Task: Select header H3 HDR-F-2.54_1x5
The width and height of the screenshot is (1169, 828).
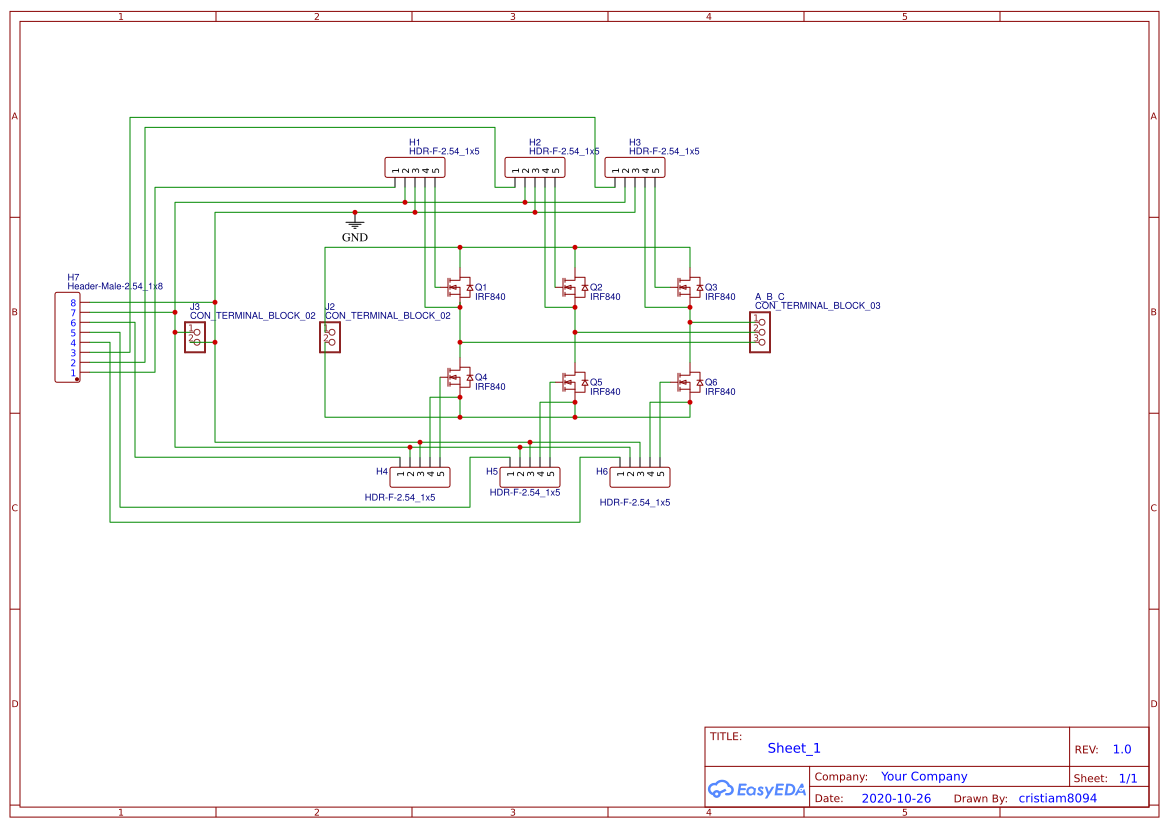Action: tap(636, 167)
